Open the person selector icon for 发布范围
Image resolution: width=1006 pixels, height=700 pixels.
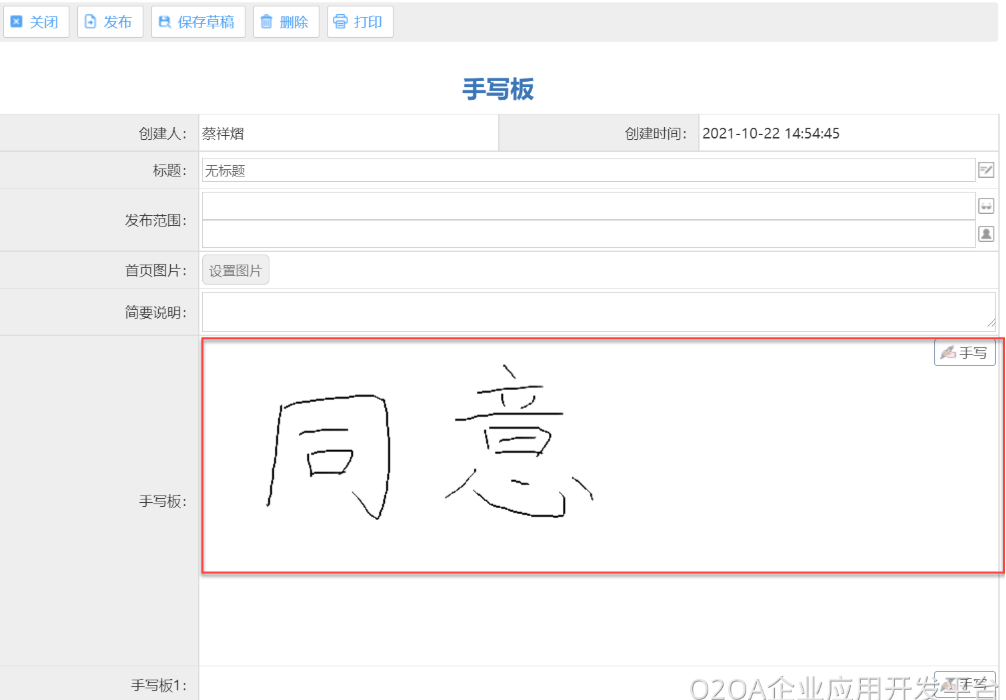[986, 234]
